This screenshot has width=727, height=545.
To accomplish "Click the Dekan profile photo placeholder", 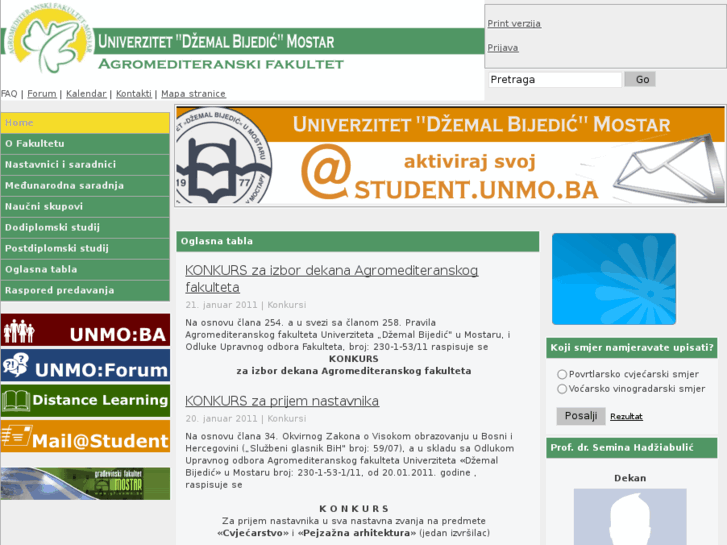I will [x=630, y=516].
